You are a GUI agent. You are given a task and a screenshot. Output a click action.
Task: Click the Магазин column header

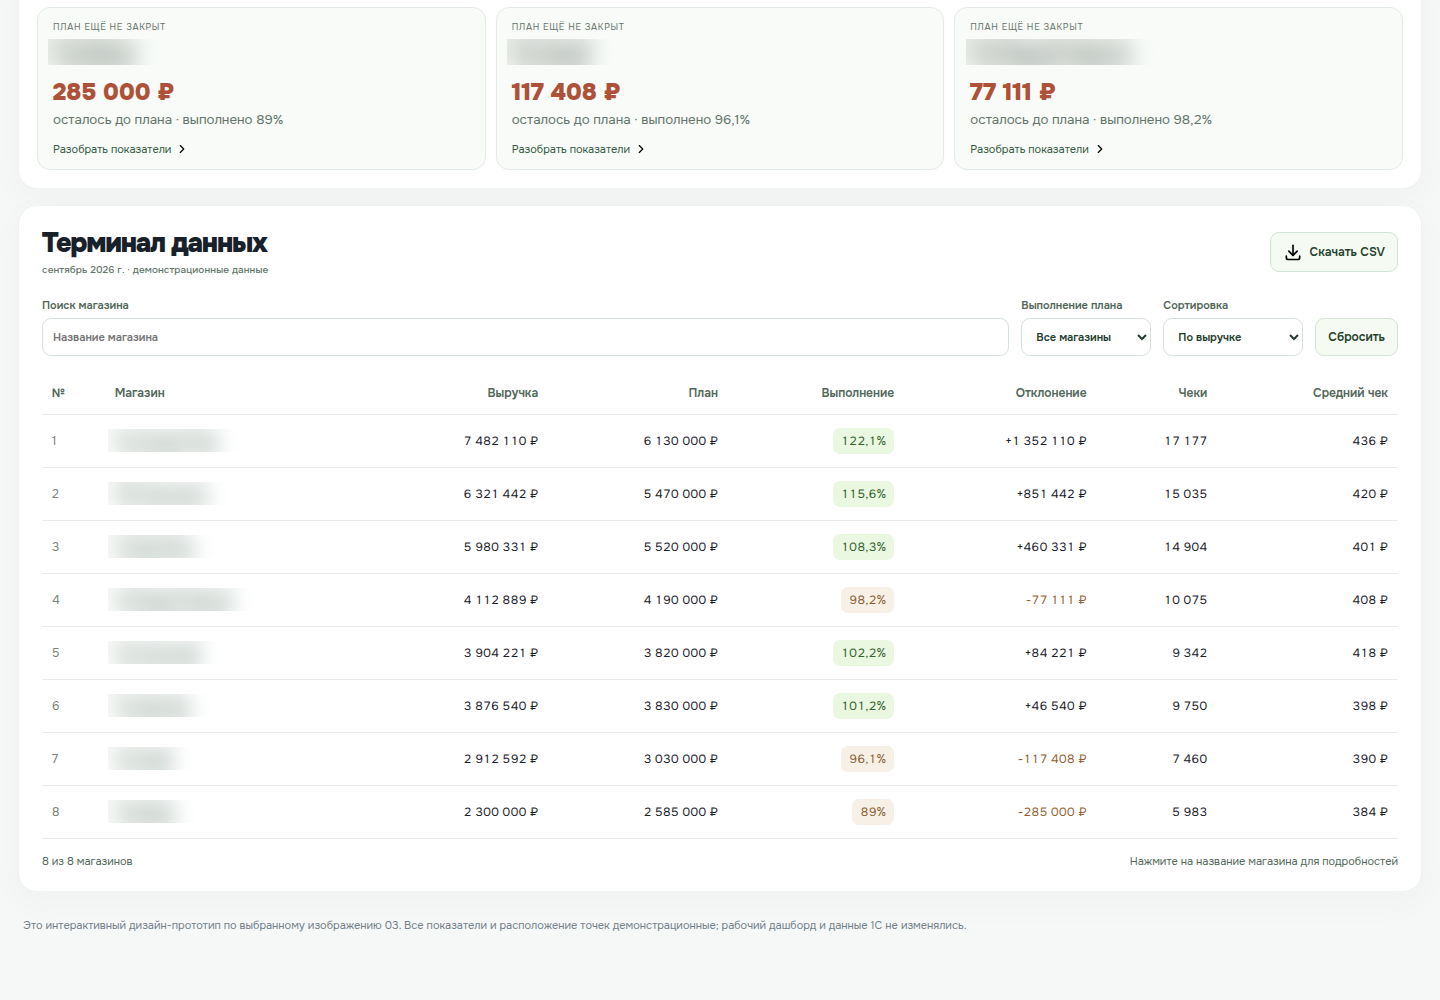(140, 393)
